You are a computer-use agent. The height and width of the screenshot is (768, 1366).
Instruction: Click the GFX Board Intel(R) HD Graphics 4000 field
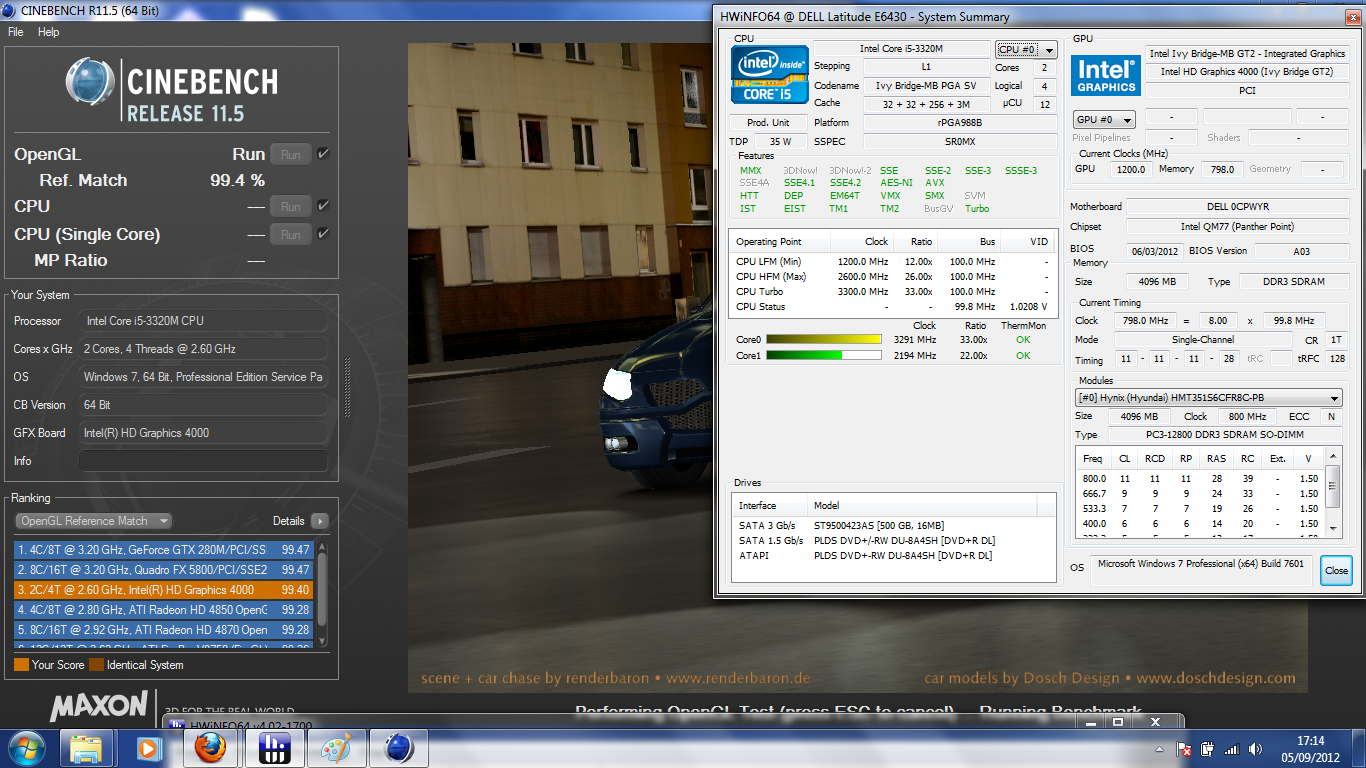[203, 433]
